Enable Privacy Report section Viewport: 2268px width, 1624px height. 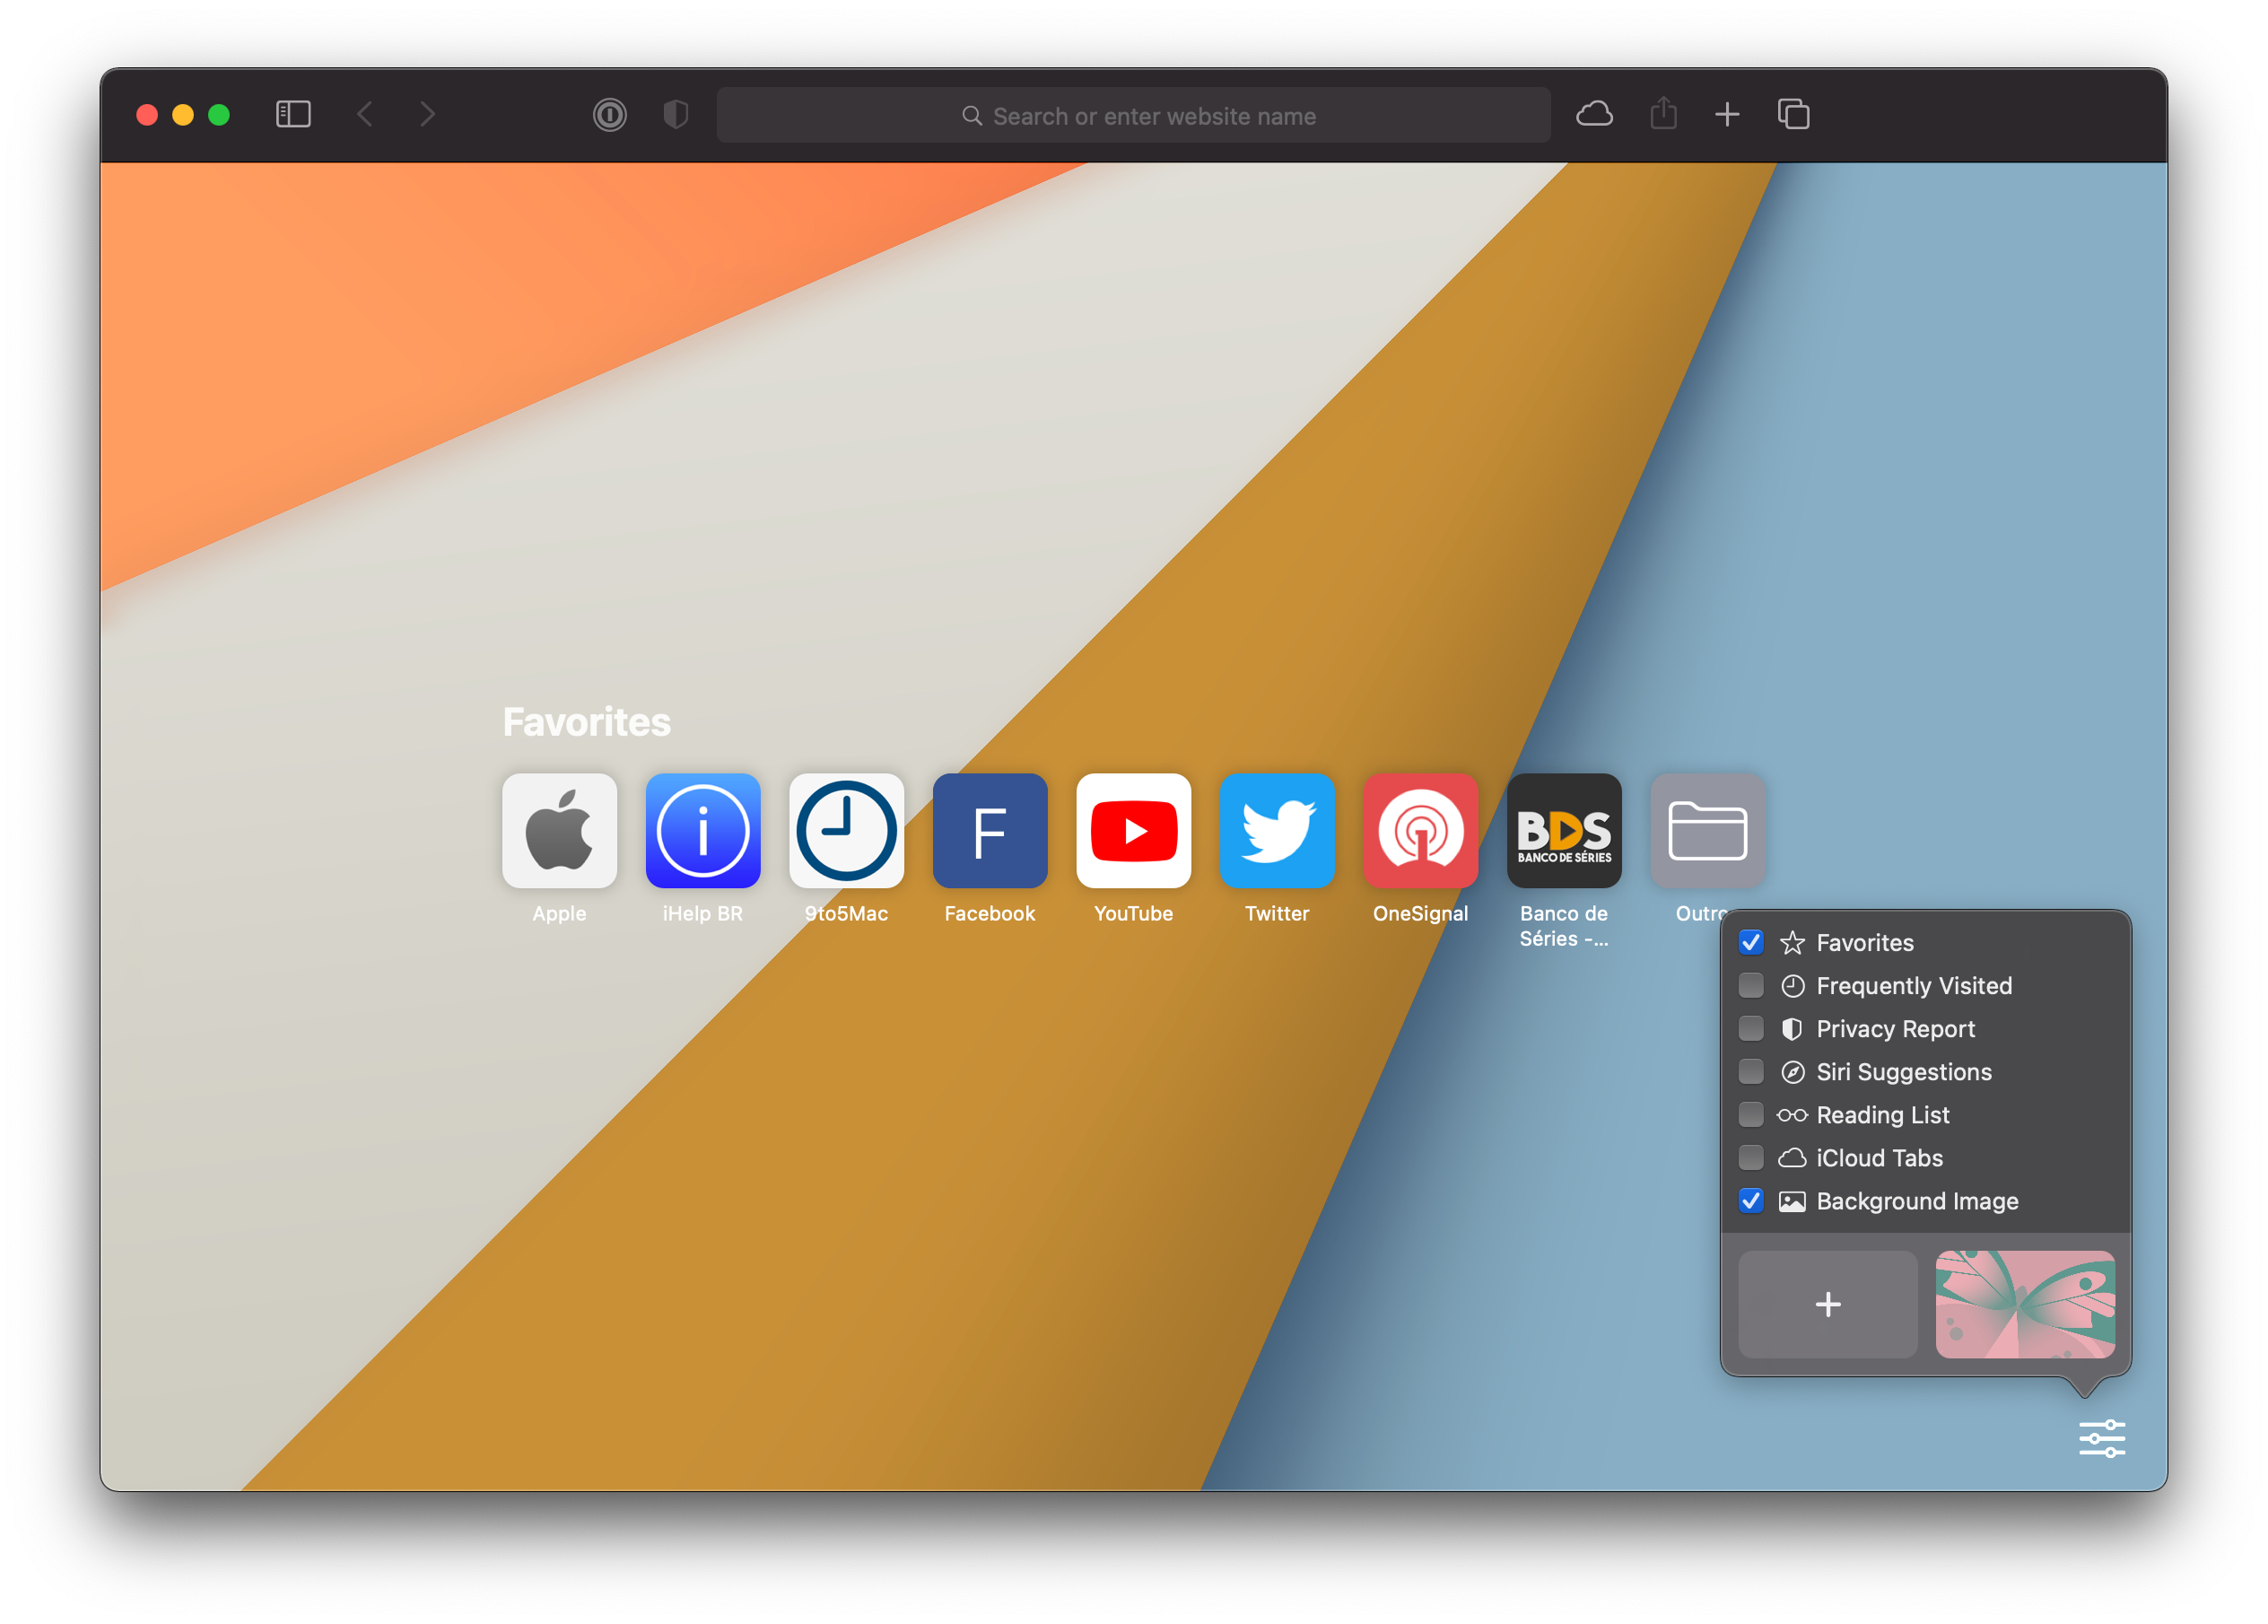[x=1751, y=1028]
